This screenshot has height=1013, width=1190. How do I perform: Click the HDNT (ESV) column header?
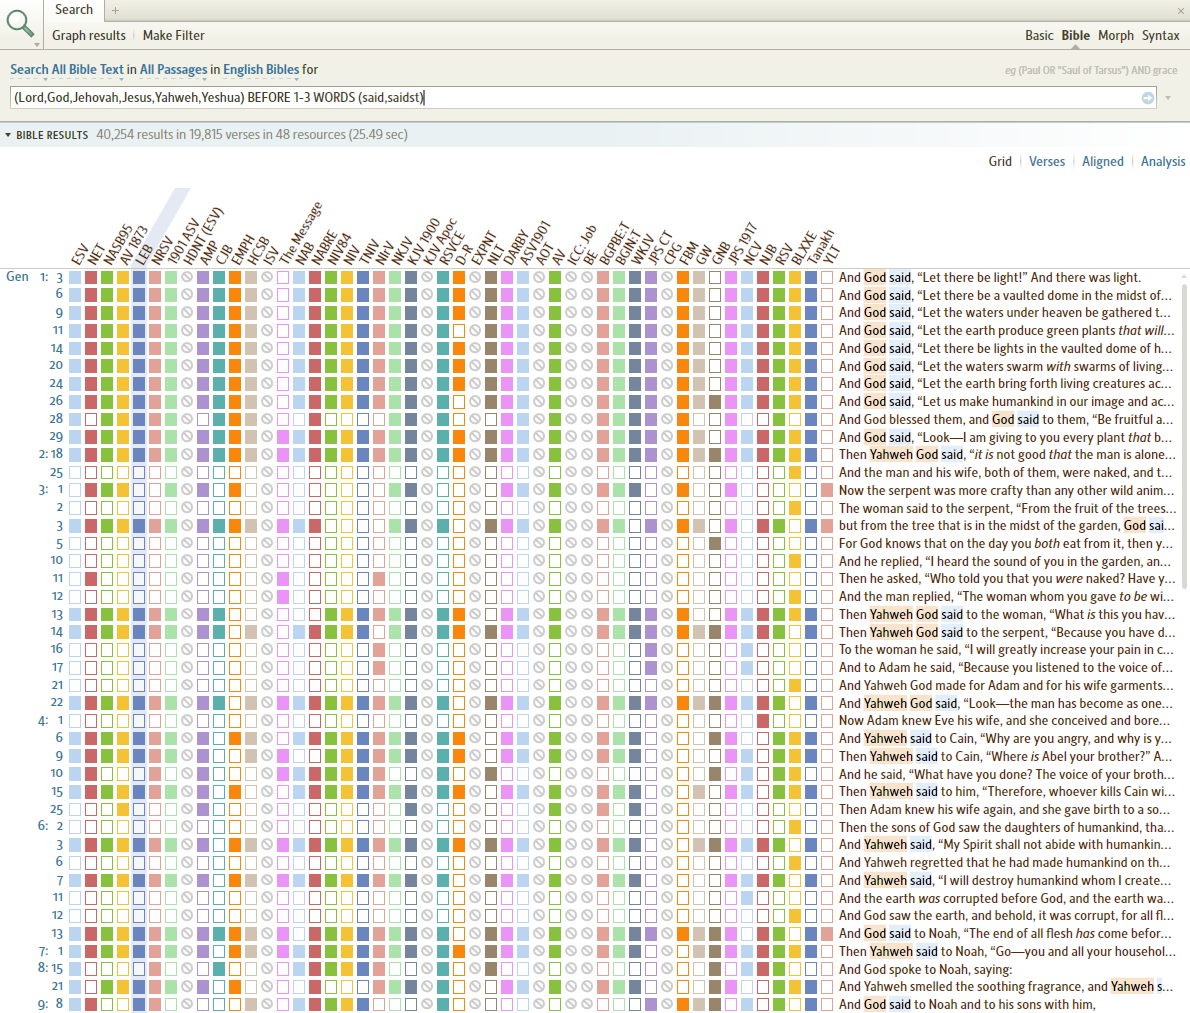click(203, 236)
